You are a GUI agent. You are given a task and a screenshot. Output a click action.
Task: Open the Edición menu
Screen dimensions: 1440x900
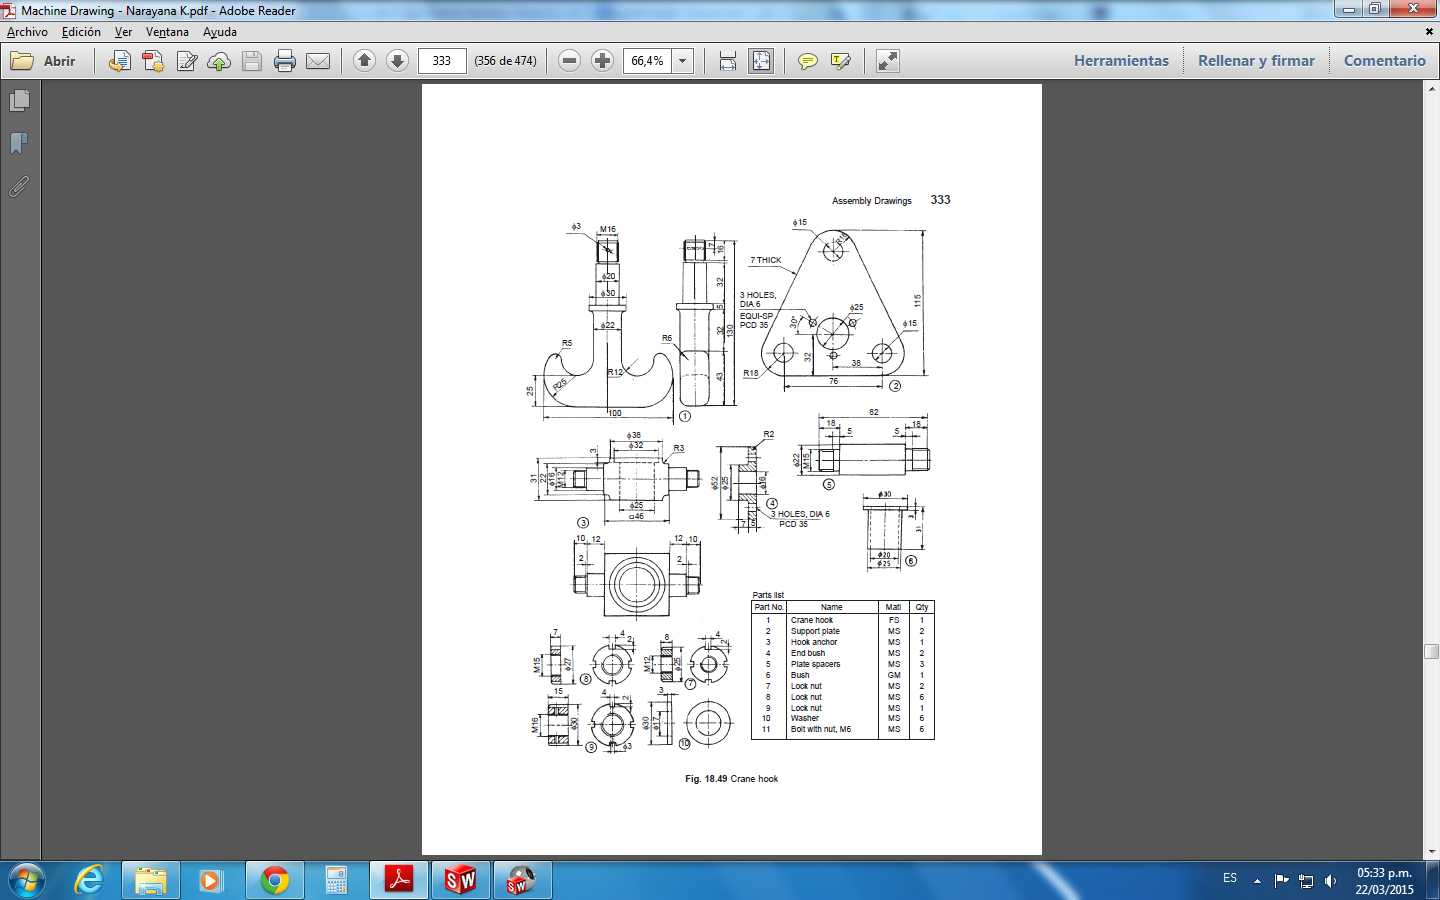coord(81,32)
